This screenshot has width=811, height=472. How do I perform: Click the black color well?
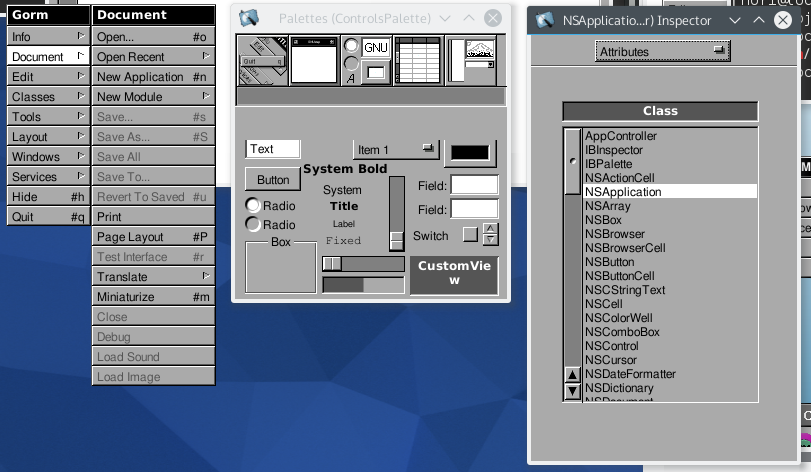coord(470,153)
